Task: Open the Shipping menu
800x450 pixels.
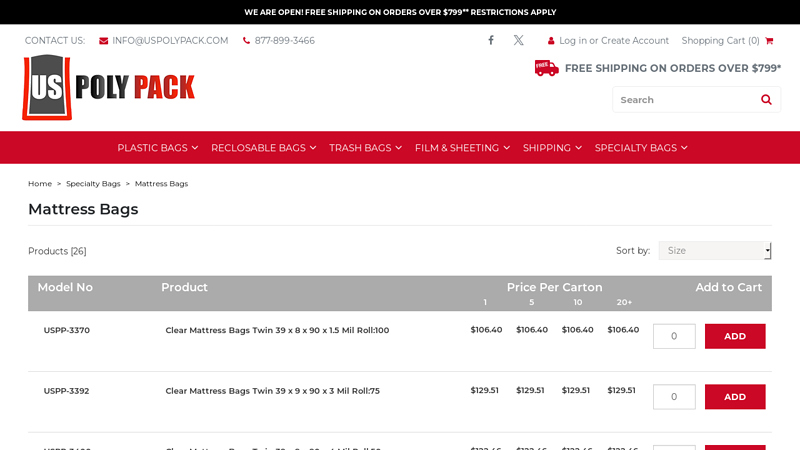Action: pyautogui.click(x=552, y=148)
